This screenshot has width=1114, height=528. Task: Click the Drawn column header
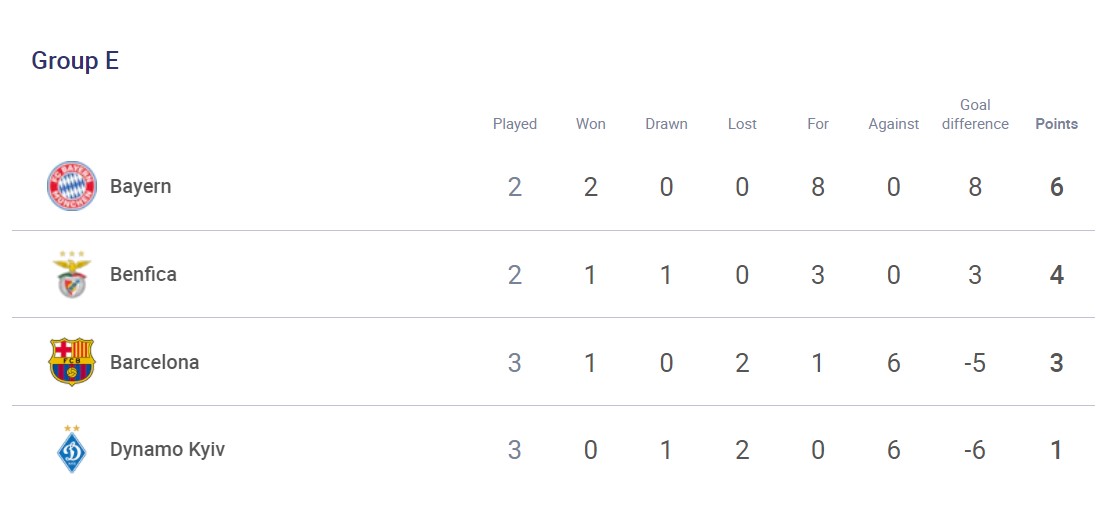coord(666,124)
